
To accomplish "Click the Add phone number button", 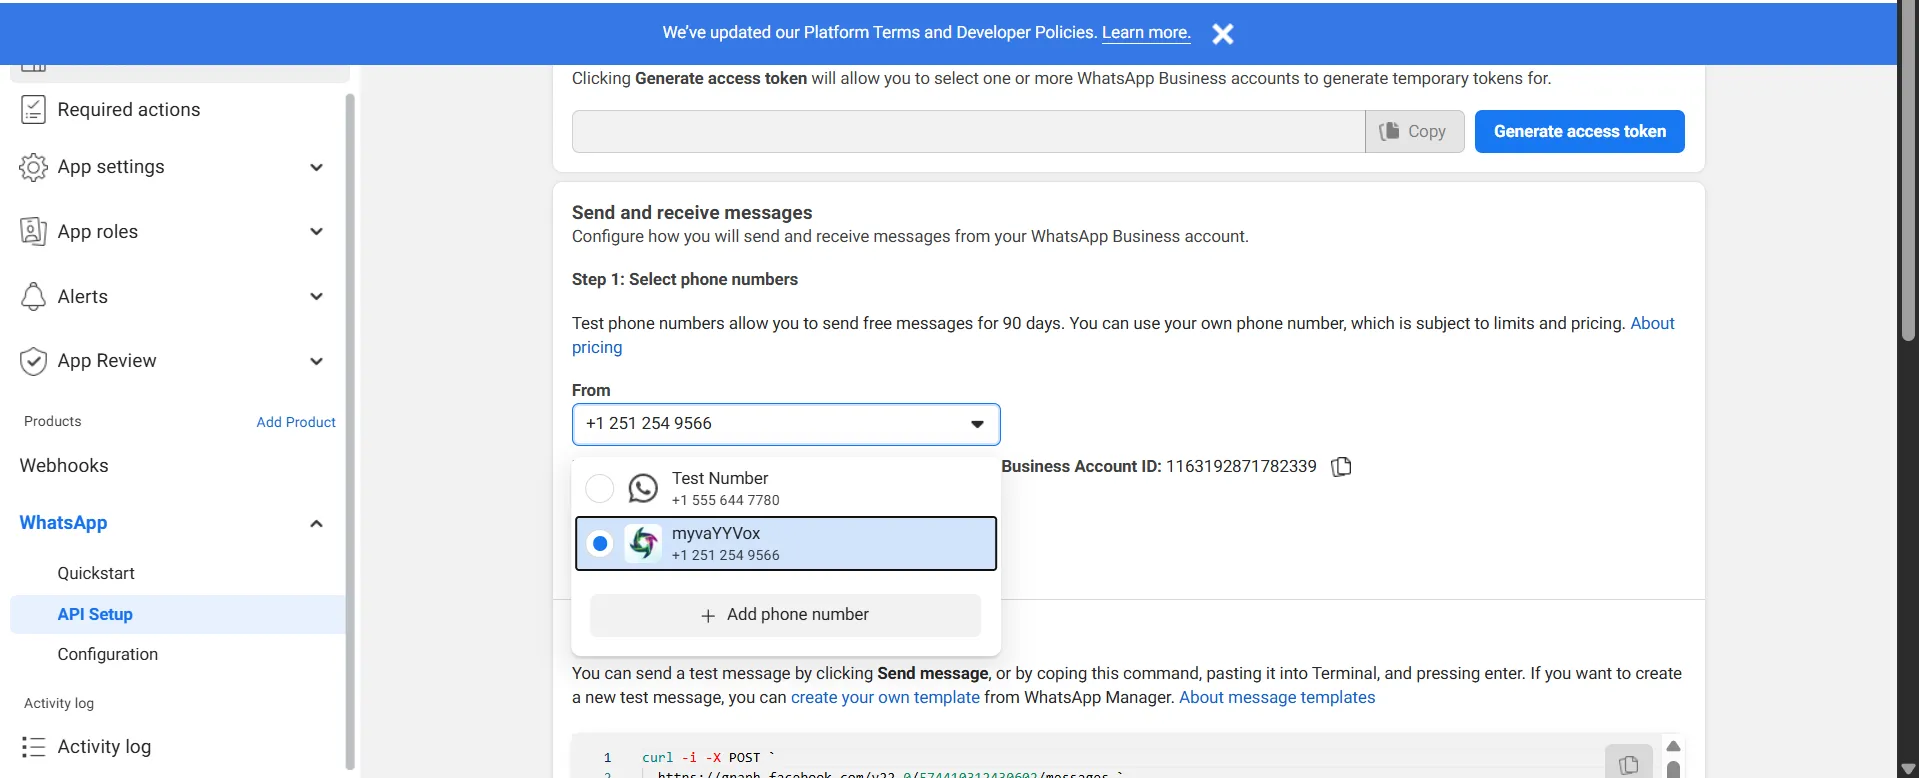I will (785, 615).
